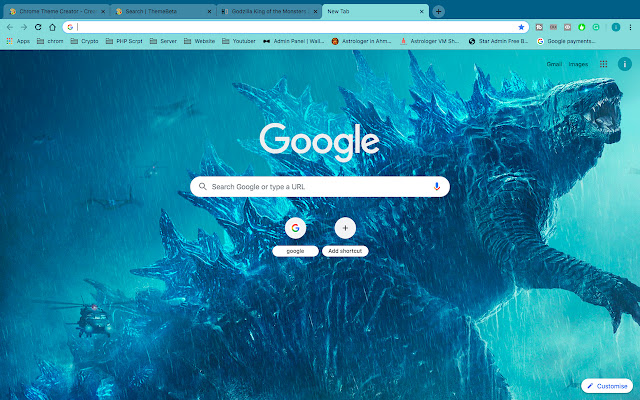Bookmark this tab using the star icon
Screen dimensions: 640x400
click(521, 27)
